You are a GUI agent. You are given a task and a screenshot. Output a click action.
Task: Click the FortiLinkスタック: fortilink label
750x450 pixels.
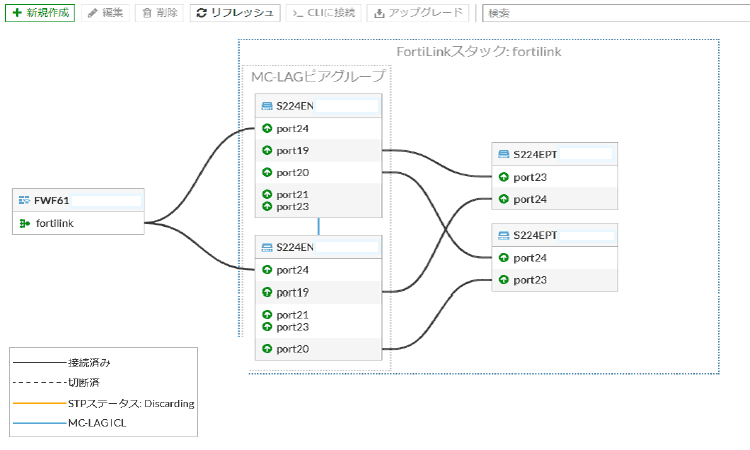pyautogui.click(x=479, y=52)
